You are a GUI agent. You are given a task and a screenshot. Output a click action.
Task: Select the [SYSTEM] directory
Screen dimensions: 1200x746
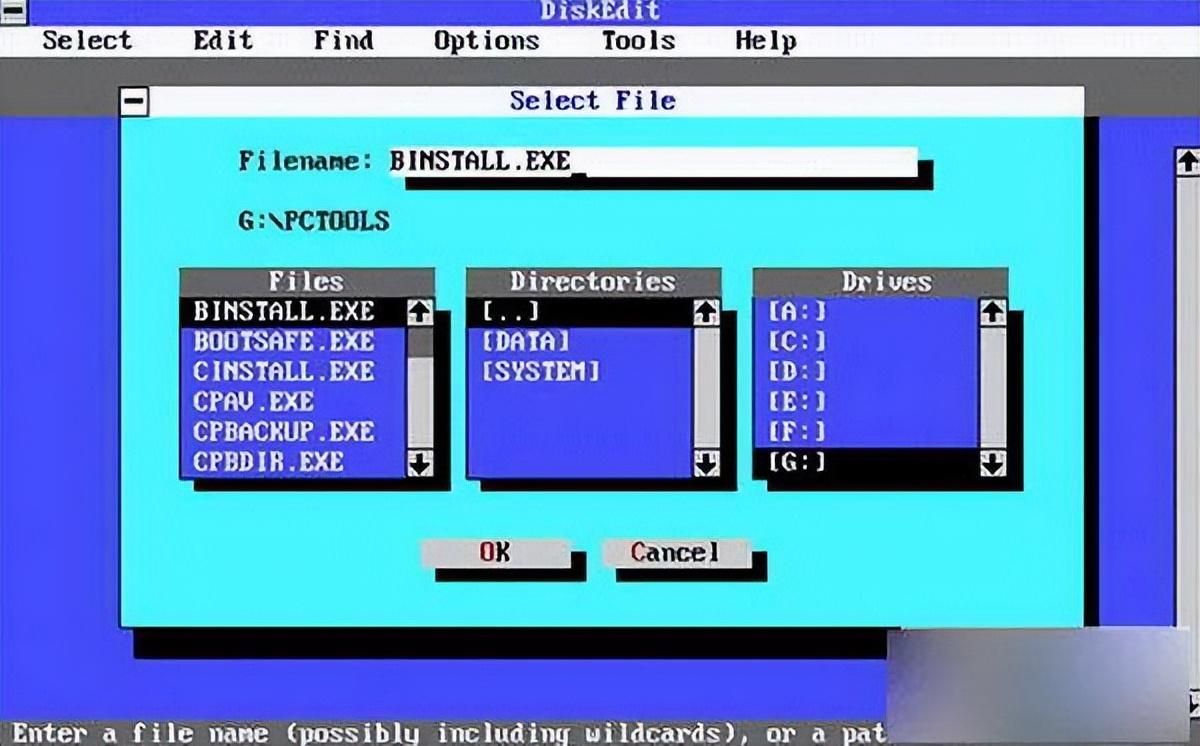(x=580, y=371)
